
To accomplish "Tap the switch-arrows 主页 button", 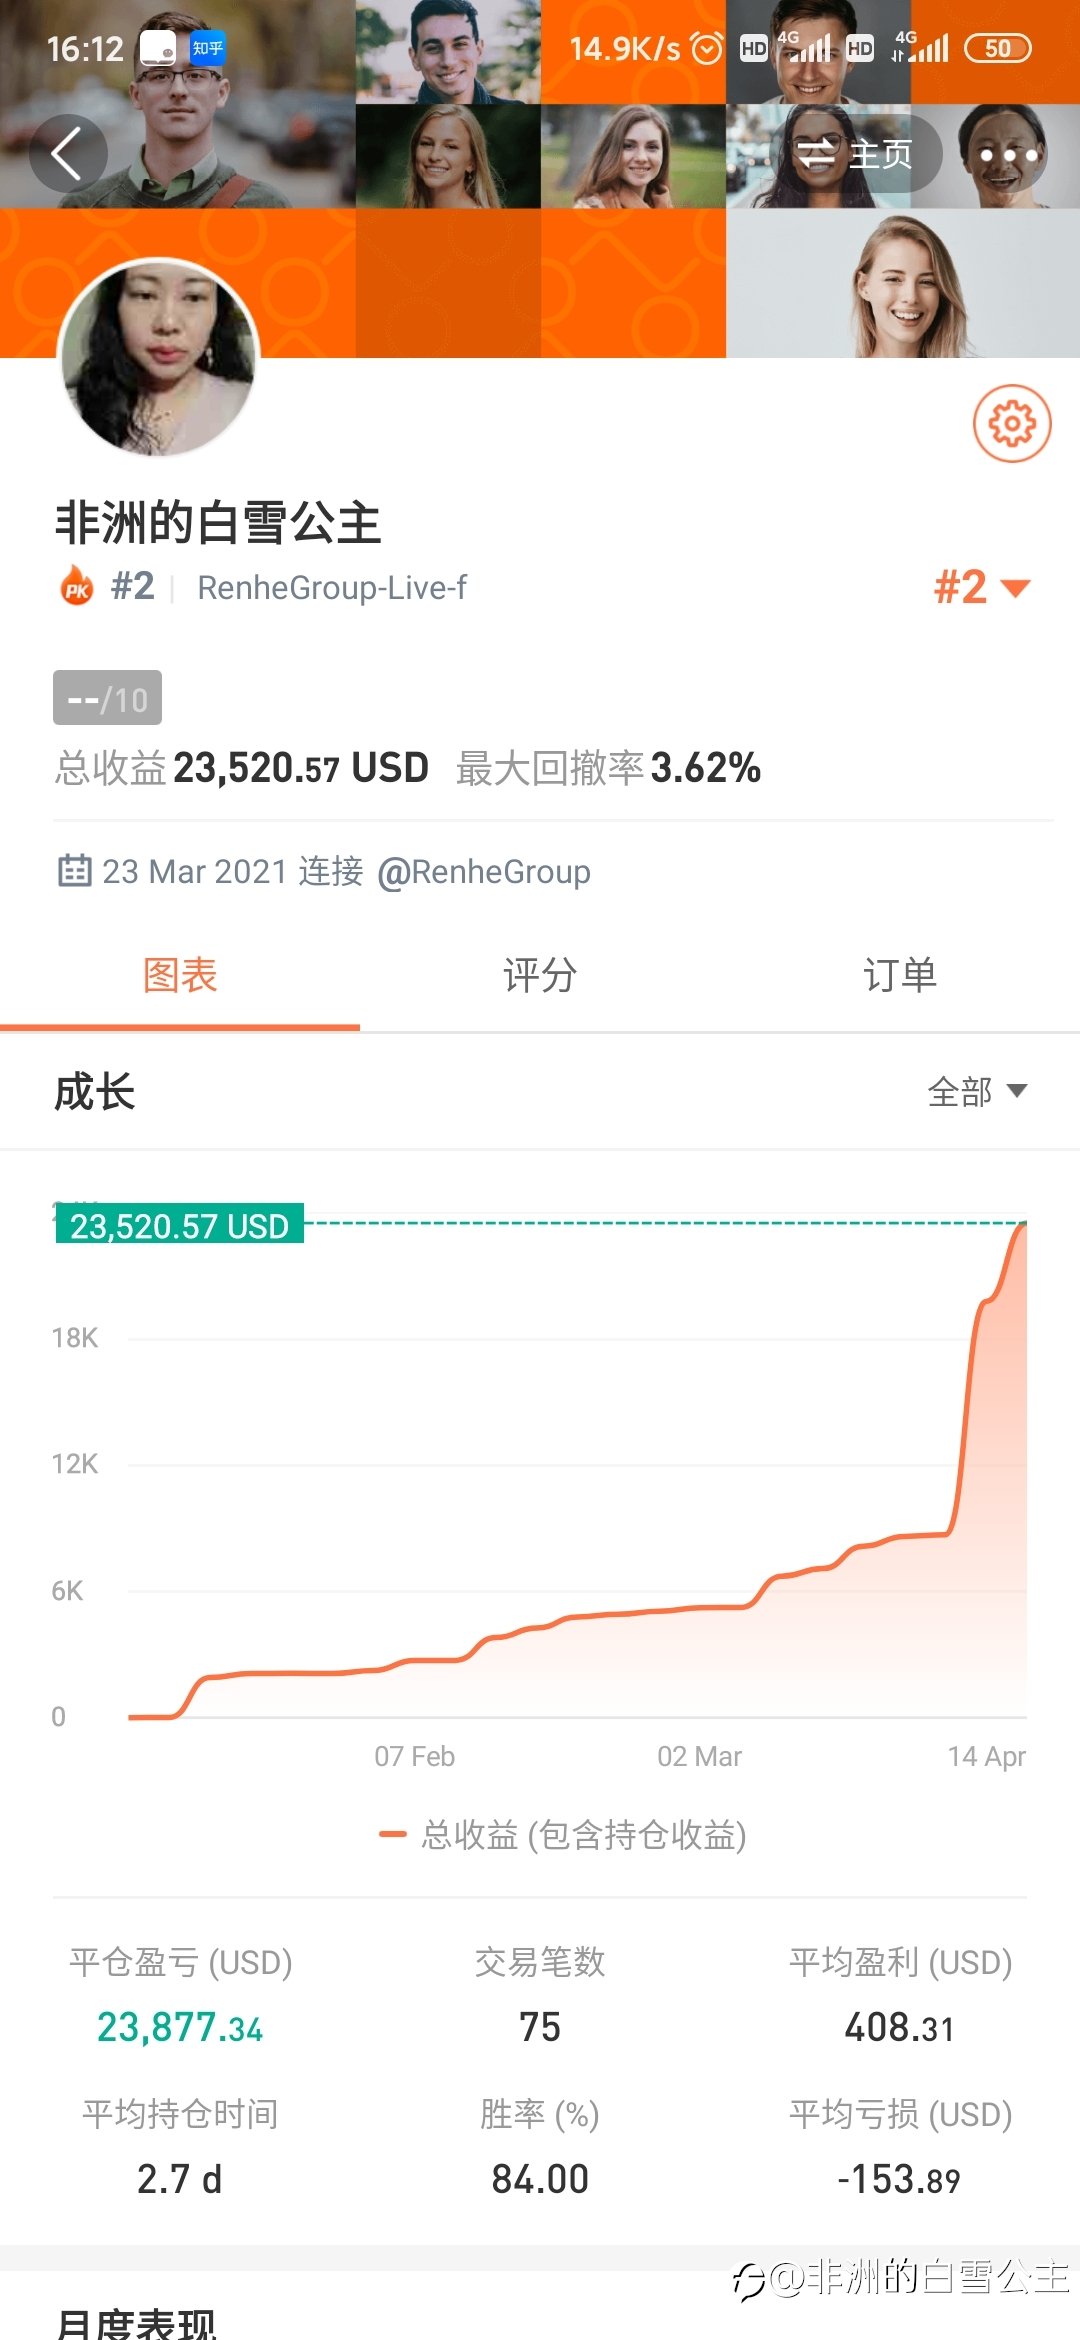I will point(854,154).
